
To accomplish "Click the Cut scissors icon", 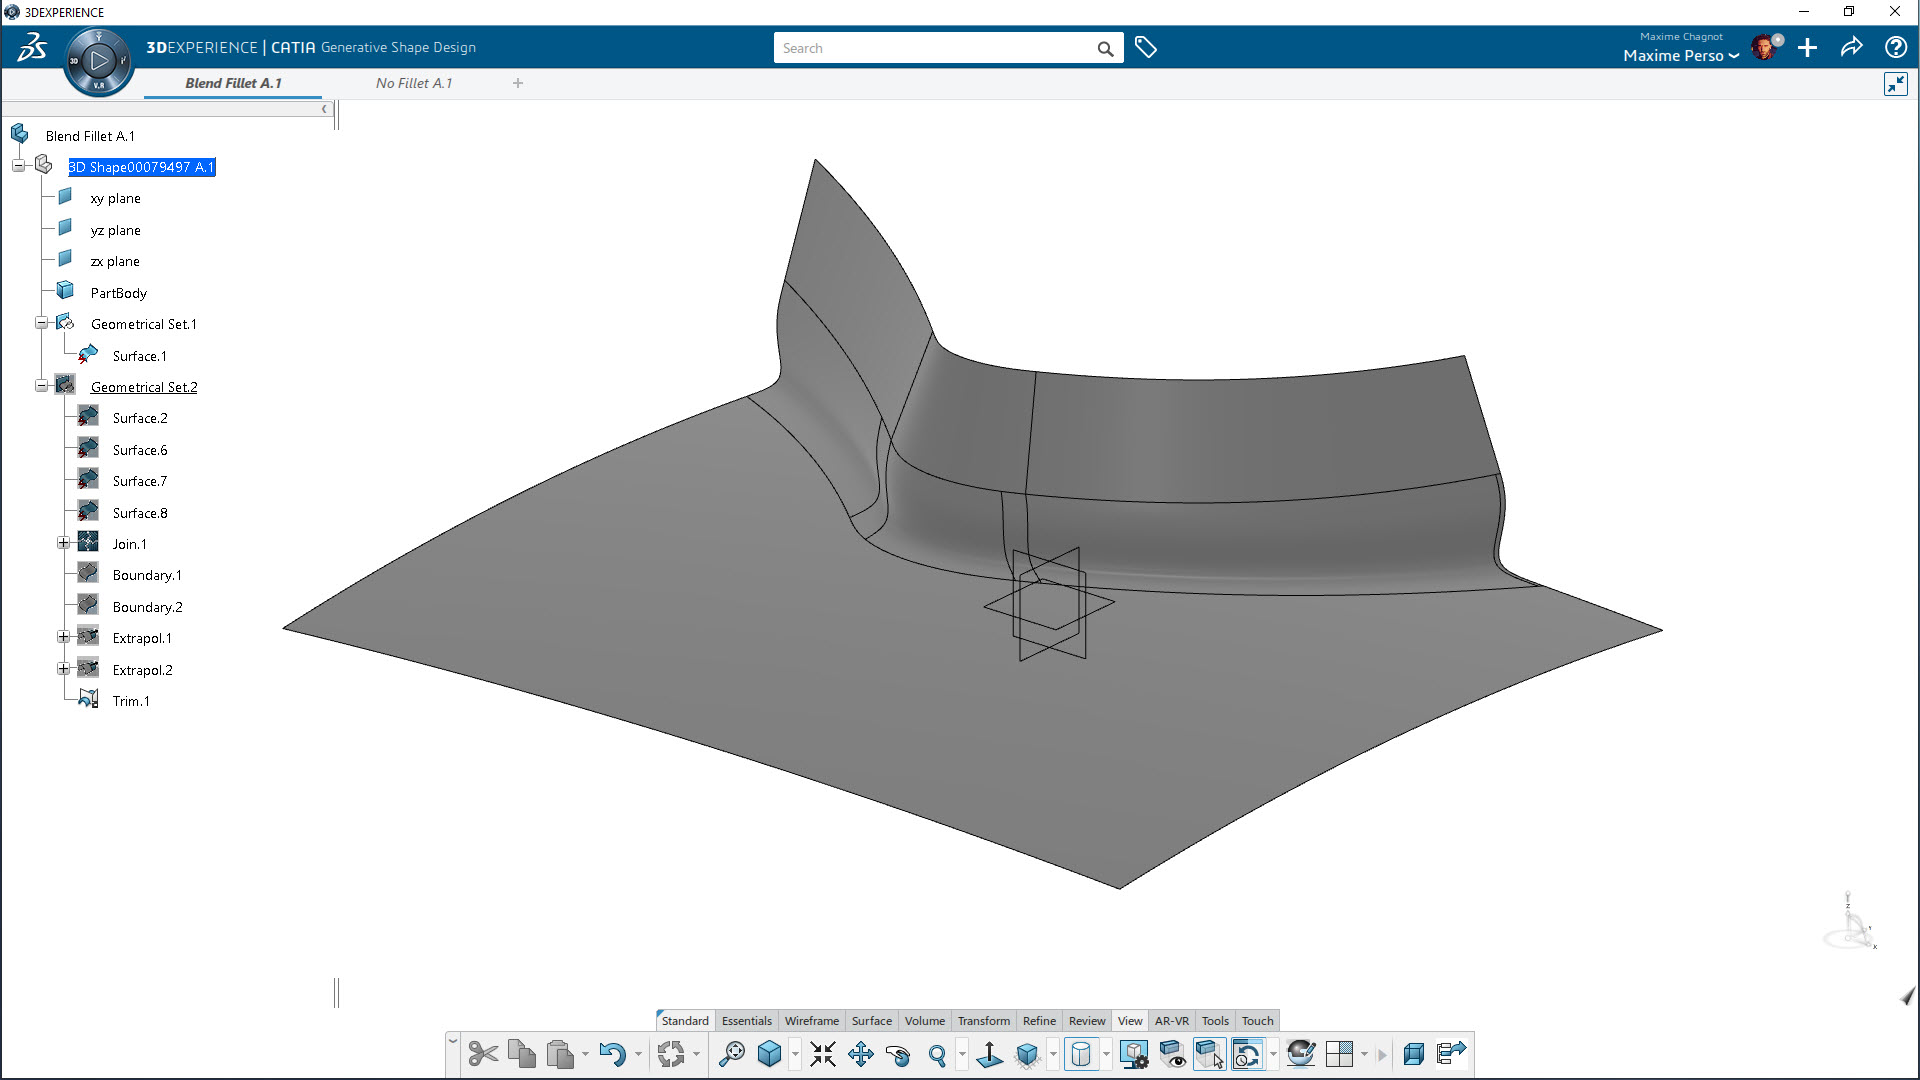I will point(483,1054).
